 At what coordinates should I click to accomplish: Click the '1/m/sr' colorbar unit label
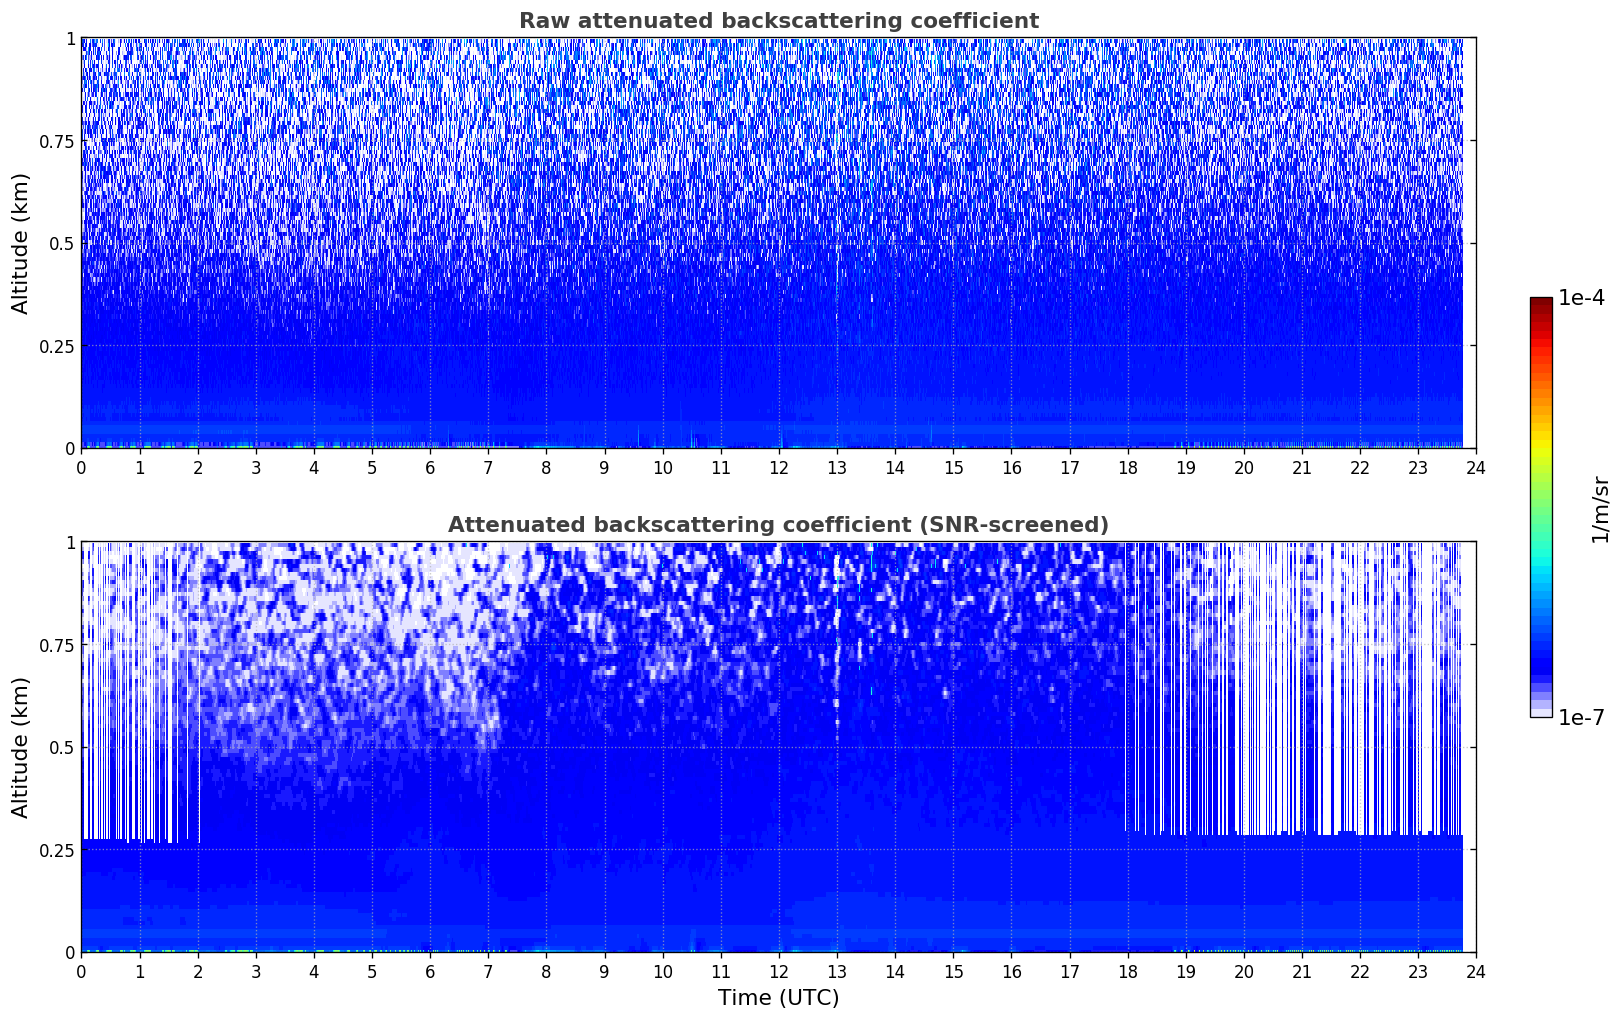tap(1599, 508)
